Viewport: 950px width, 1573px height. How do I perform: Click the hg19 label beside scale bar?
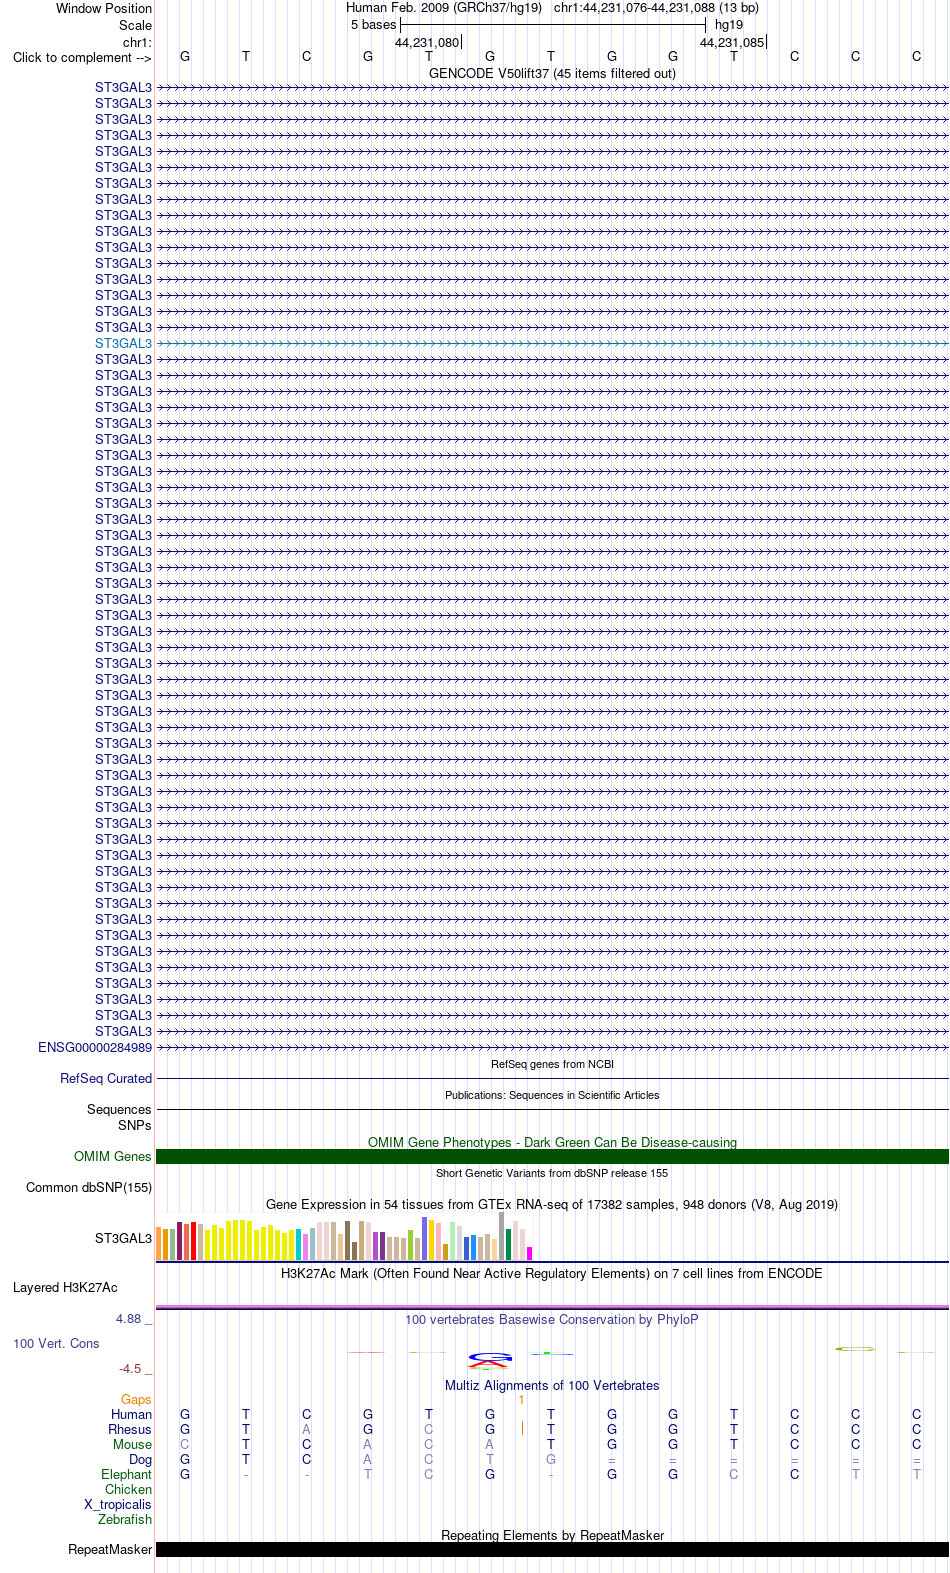pyautogui.click(x=729, y=24)
